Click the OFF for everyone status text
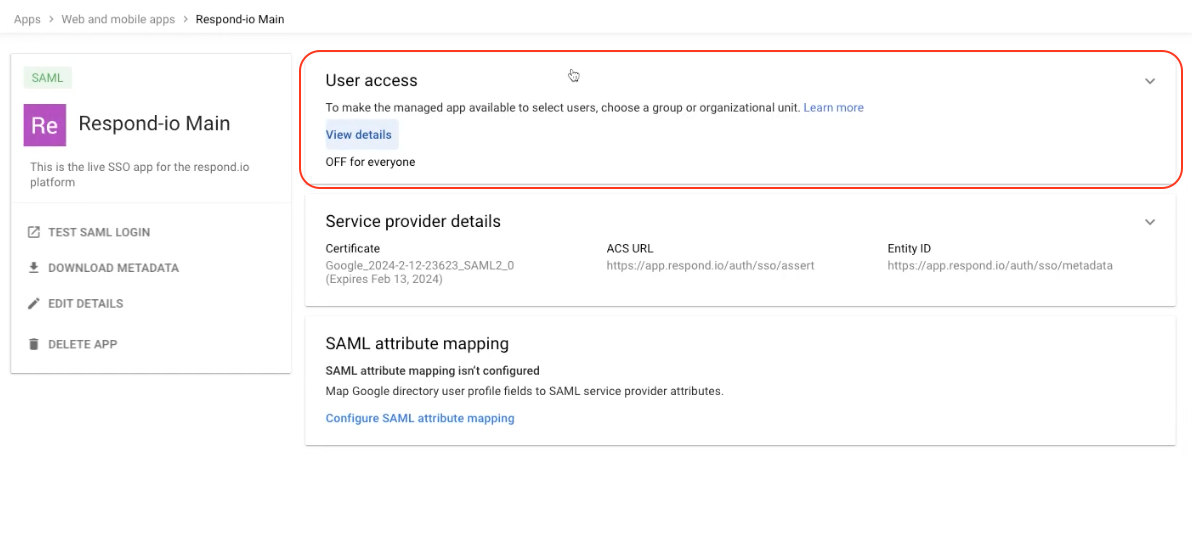Image resolution: width=1192 pixels, height=556 pixels. coord(370,162)
